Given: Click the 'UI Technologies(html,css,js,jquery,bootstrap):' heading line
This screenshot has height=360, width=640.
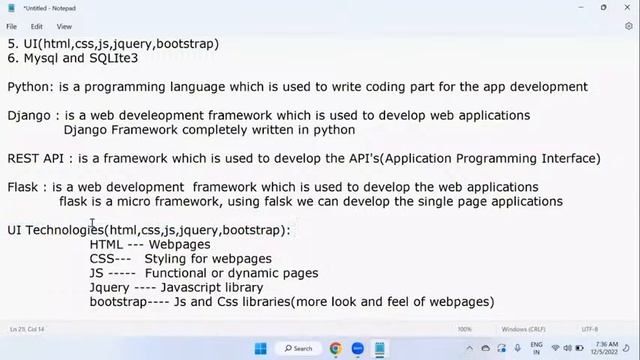Looking at the screenshot, I should [149, 230].
